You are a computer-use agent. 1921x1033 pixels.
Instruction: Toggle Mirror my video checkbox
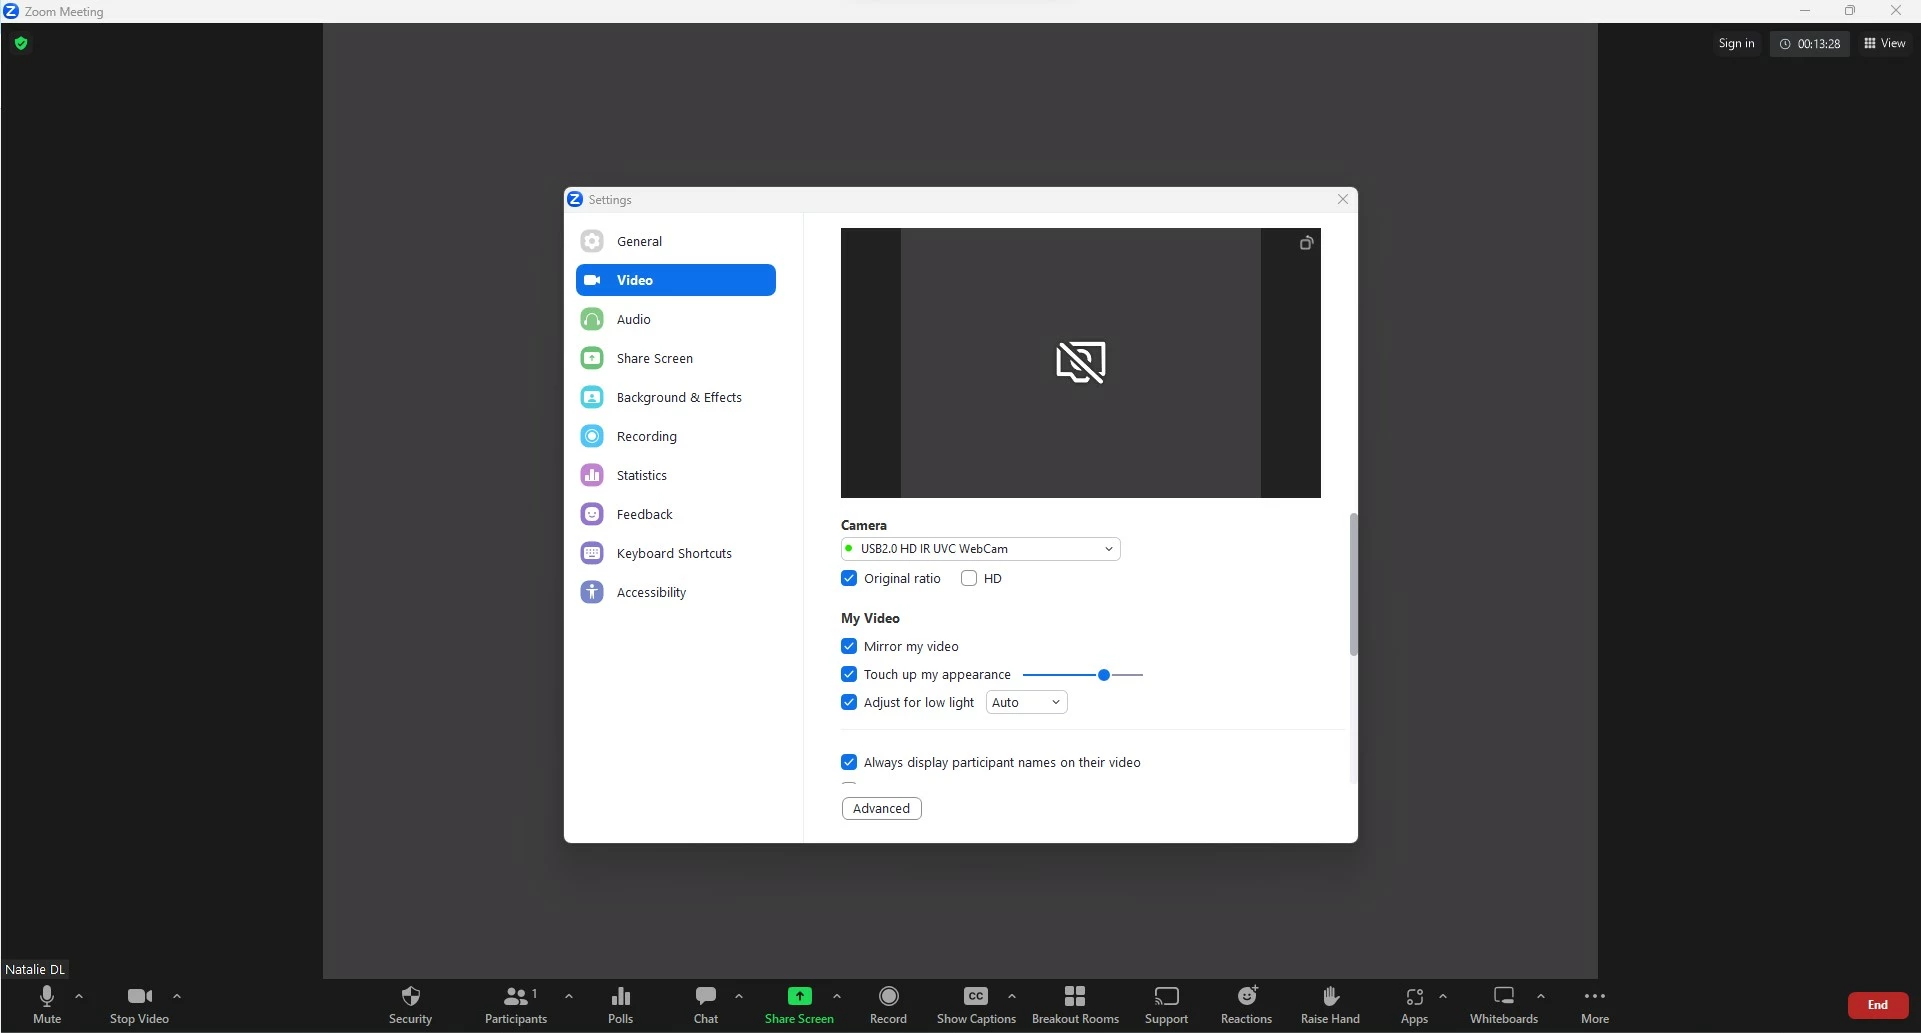coord(849,646)
